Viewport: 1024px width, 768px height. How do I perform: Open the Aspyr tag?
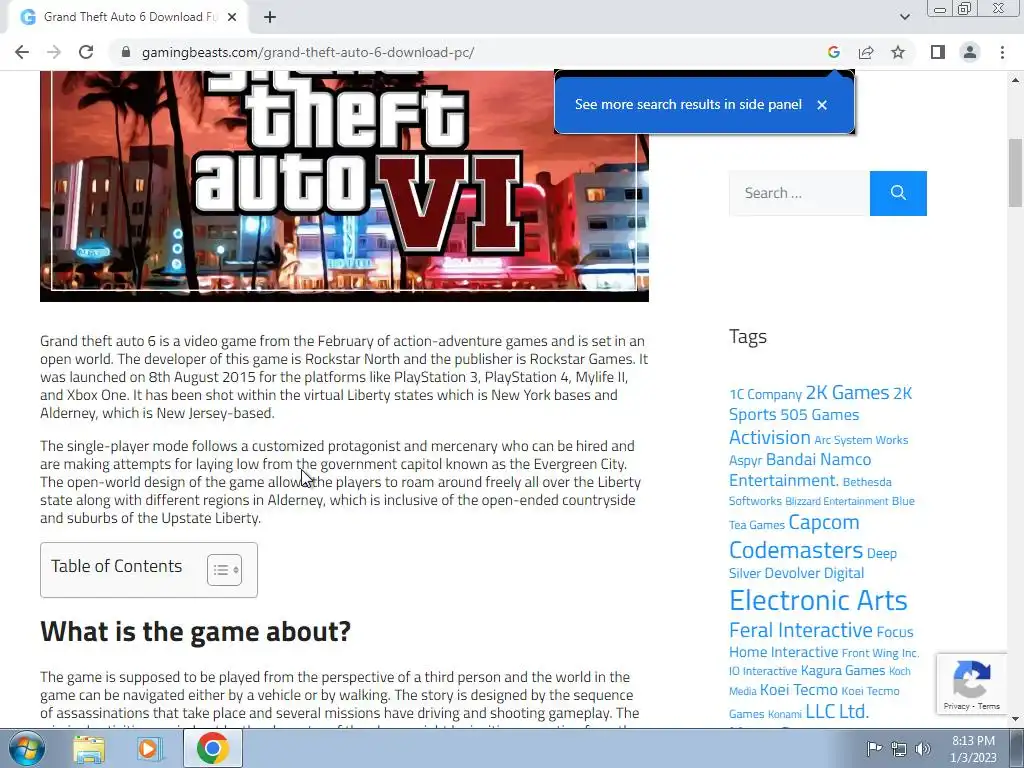745,460
